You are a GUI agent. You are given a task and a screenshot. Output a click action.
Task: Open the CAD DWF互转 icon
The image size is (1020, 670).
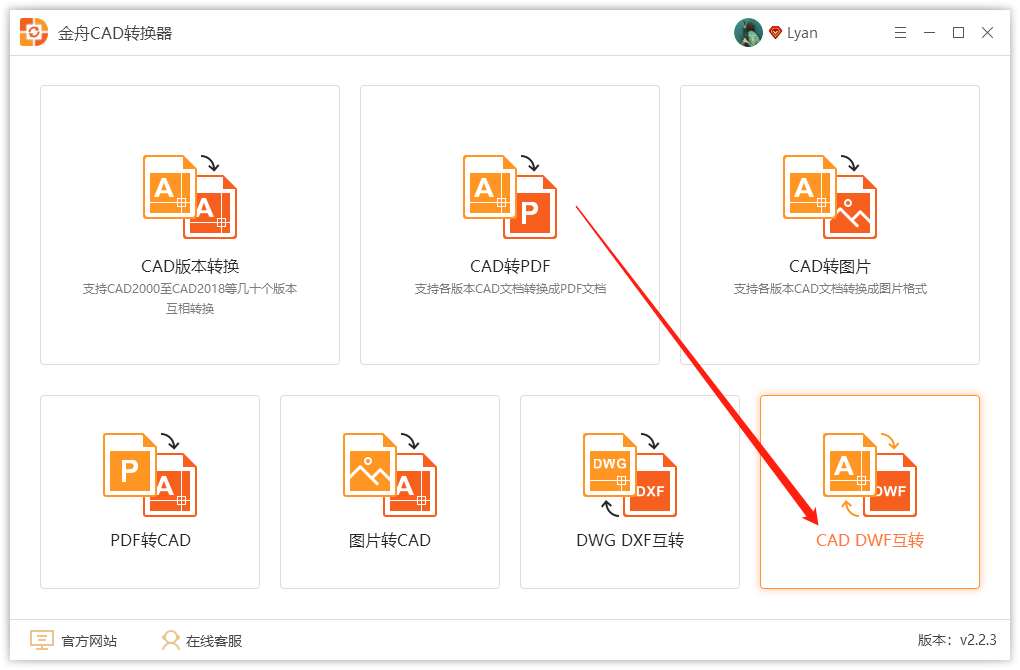(x=870, y=475)
